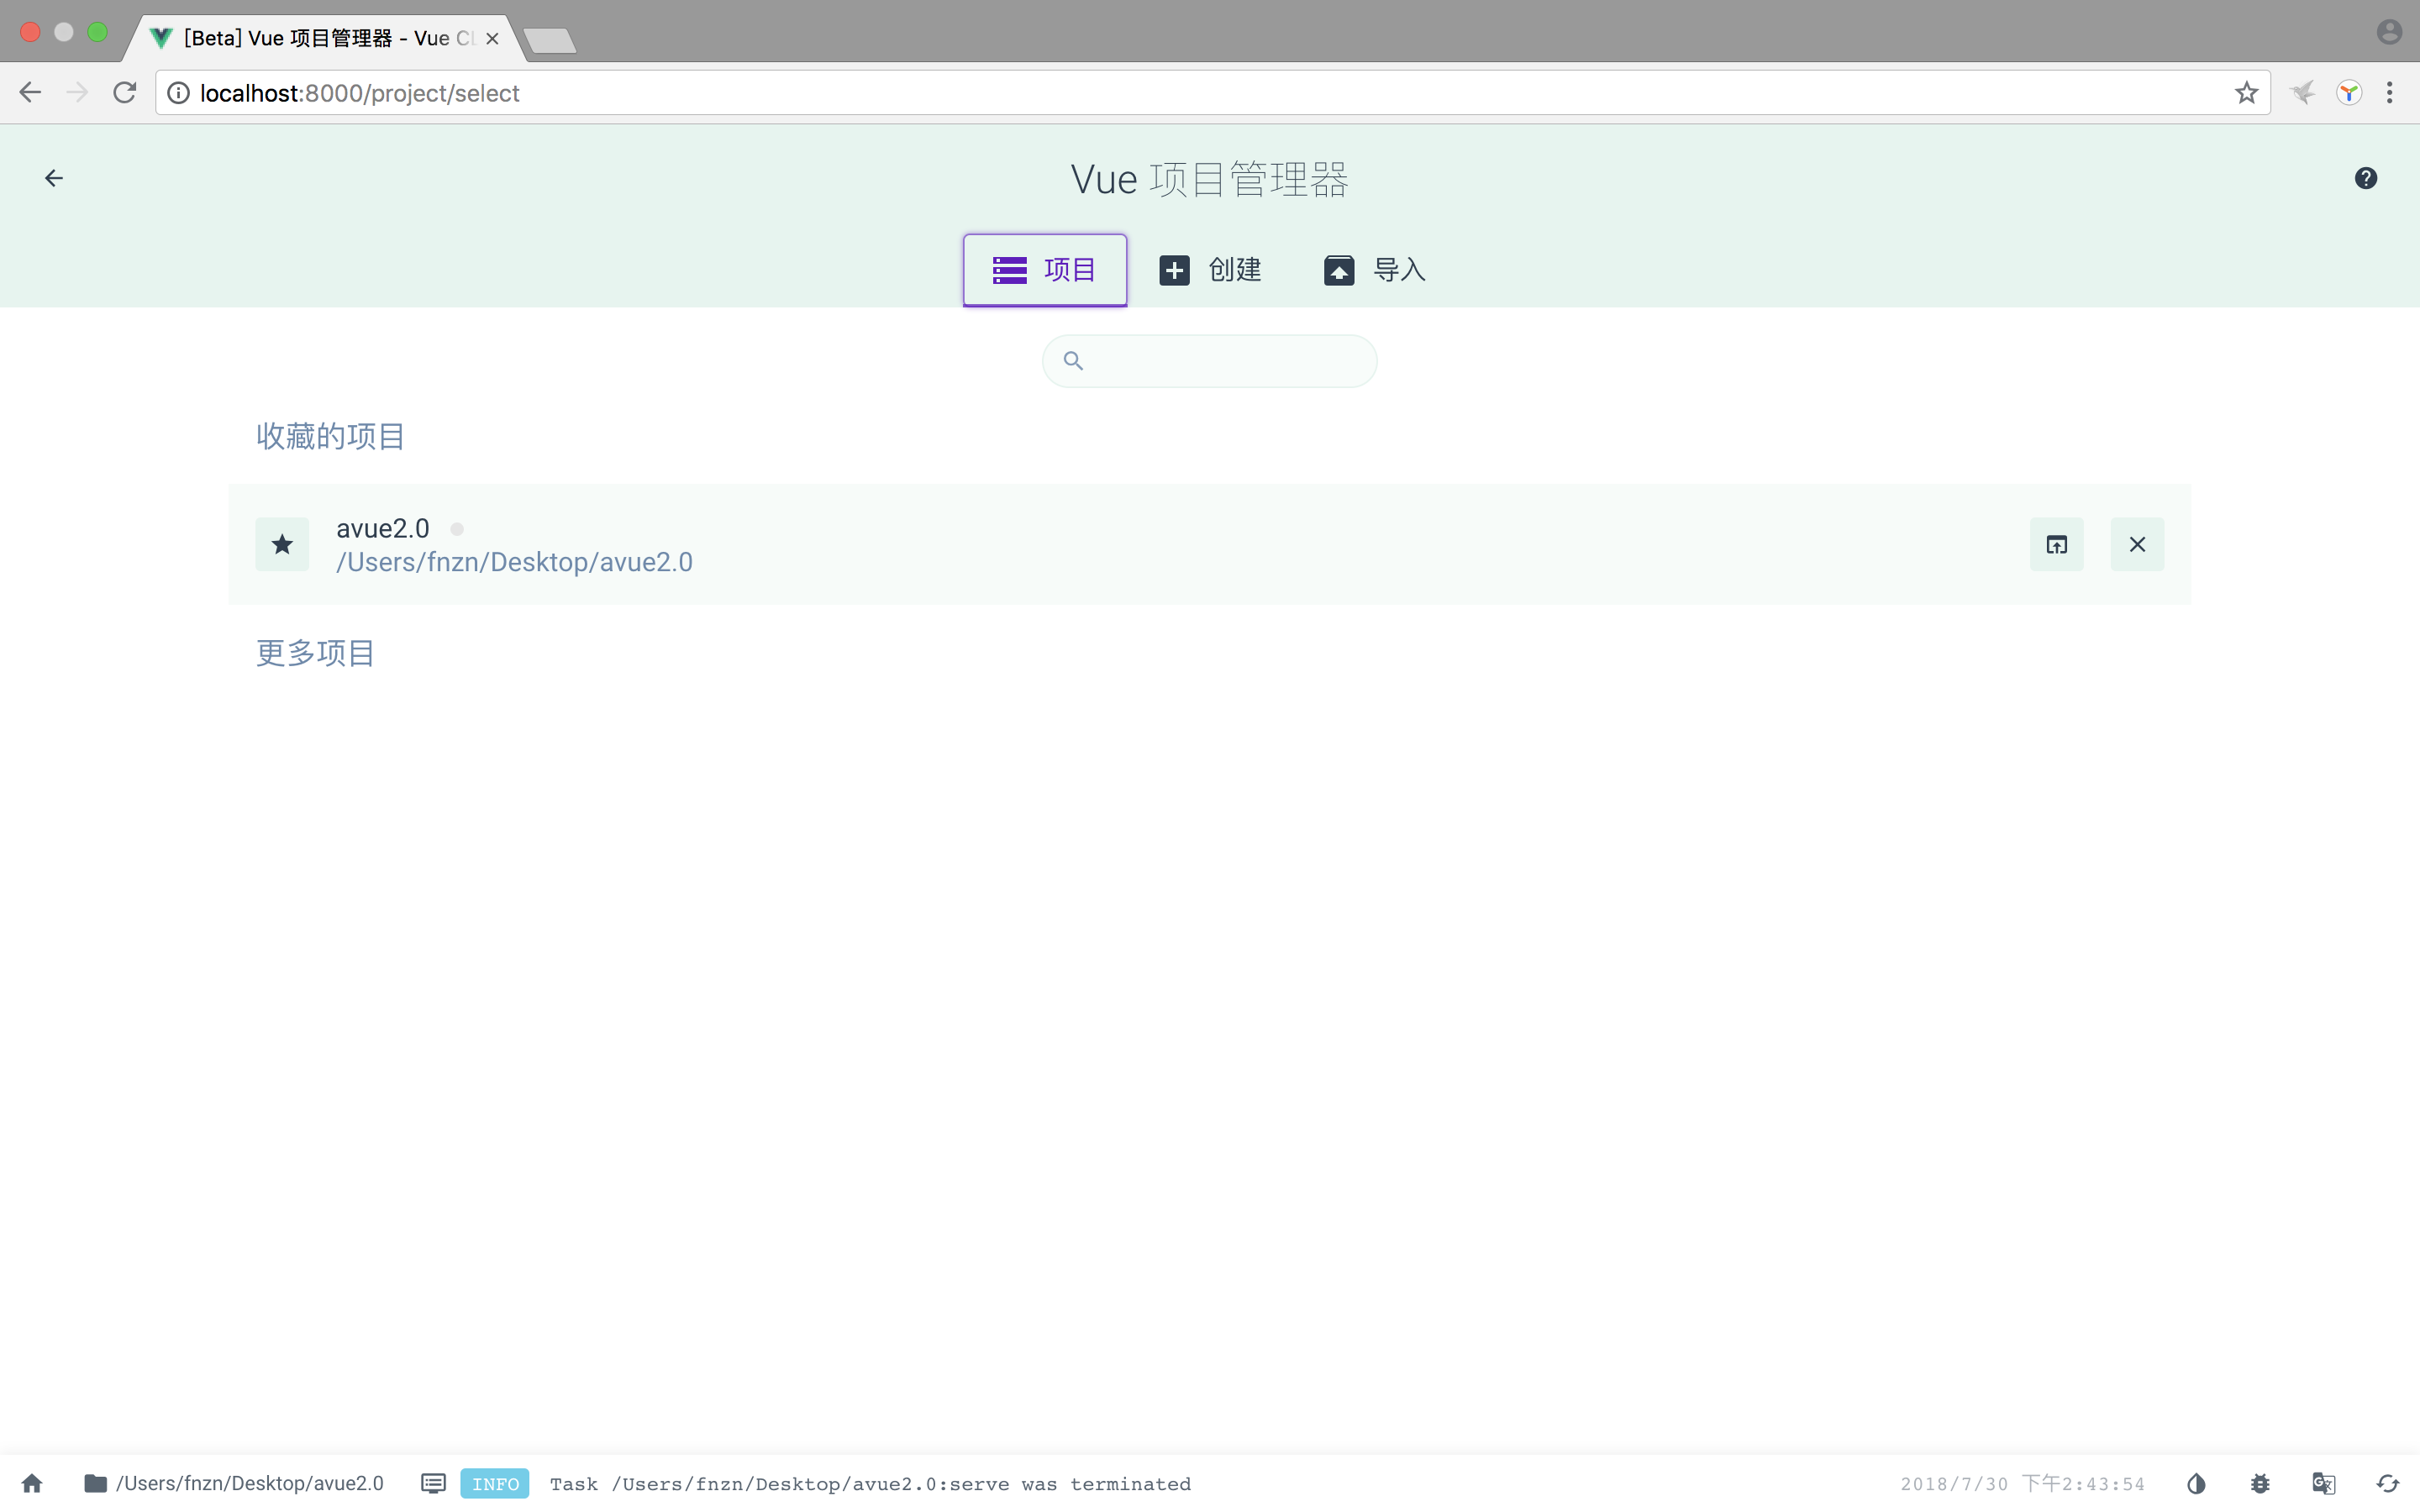
Task: Toggle dark mode with the contrast icon
Action: click(x=2196, y=1483)
